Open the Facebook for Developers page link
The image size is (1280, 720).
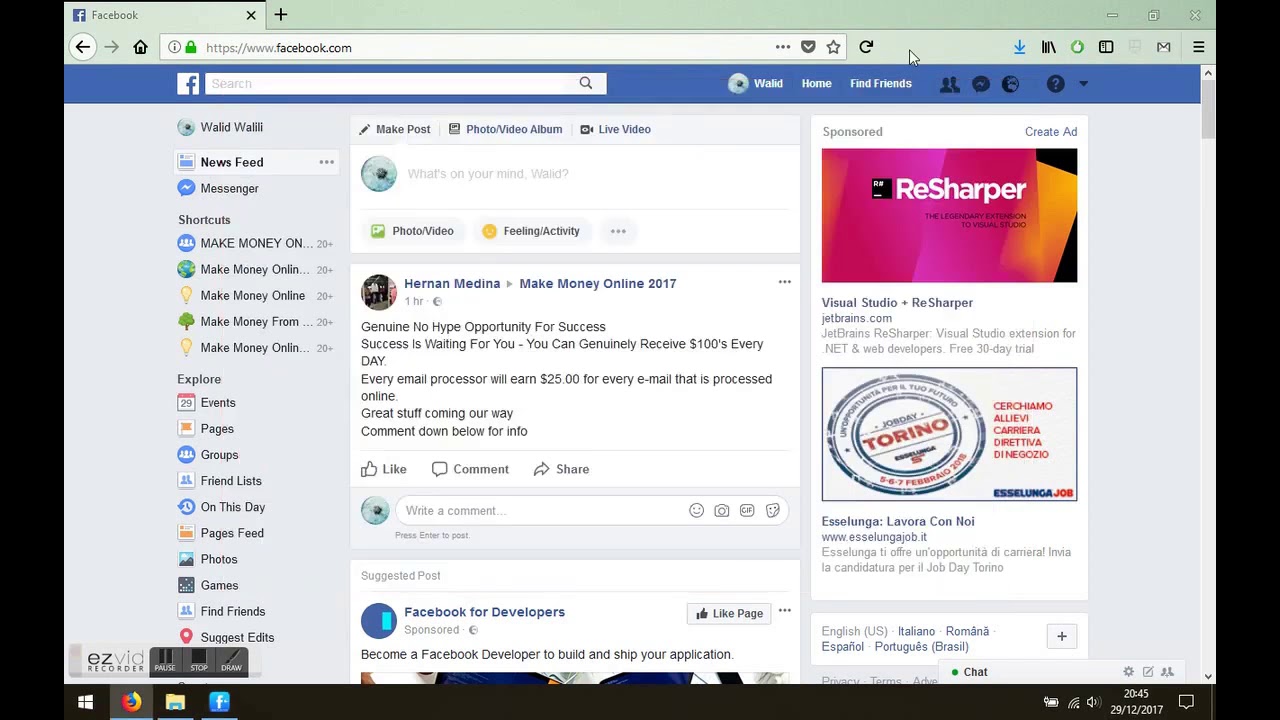(x=484, y=612)
